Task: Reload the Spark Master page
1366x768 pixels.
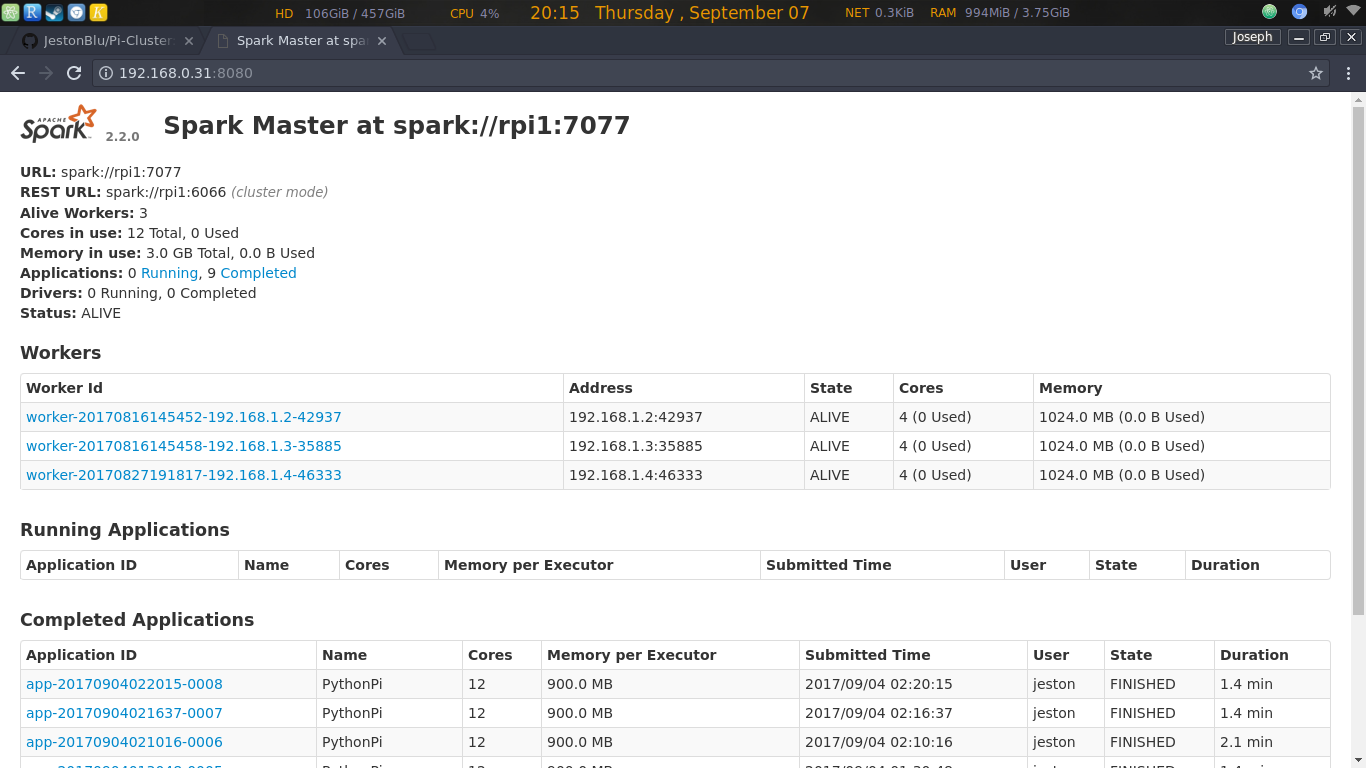Action: point(74,73)
